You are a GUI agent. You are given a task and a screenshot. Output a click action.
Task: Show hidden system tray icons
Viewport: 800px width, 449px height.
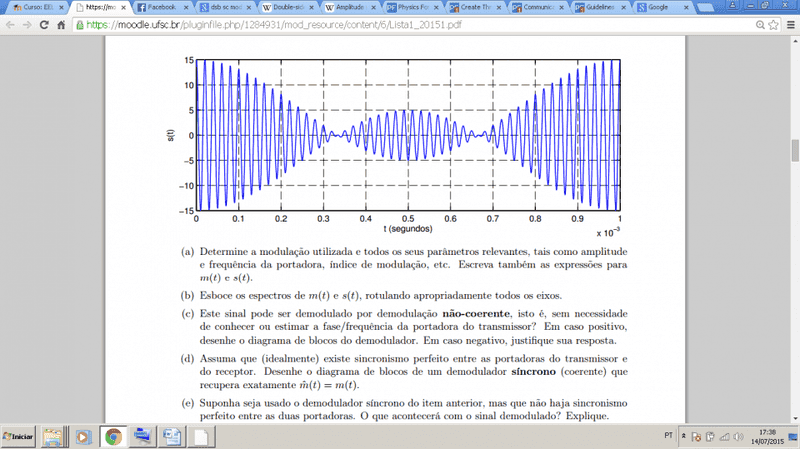685,437
